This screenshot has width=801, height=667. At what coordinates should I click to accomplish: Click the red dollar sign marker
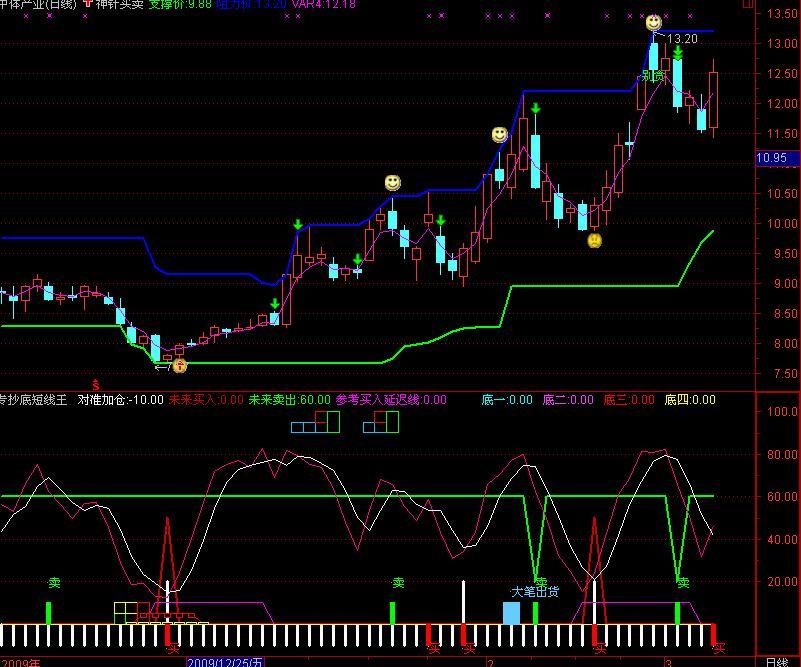coord(96,384)
